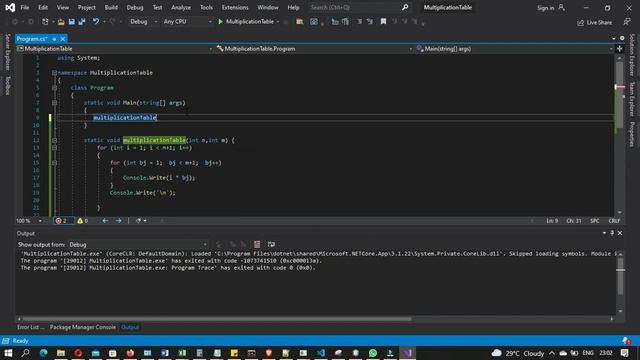Open the Any CPU platform dropdown
Image resolution: width=640 pixels, height=360 pixels.
[187, 22]
